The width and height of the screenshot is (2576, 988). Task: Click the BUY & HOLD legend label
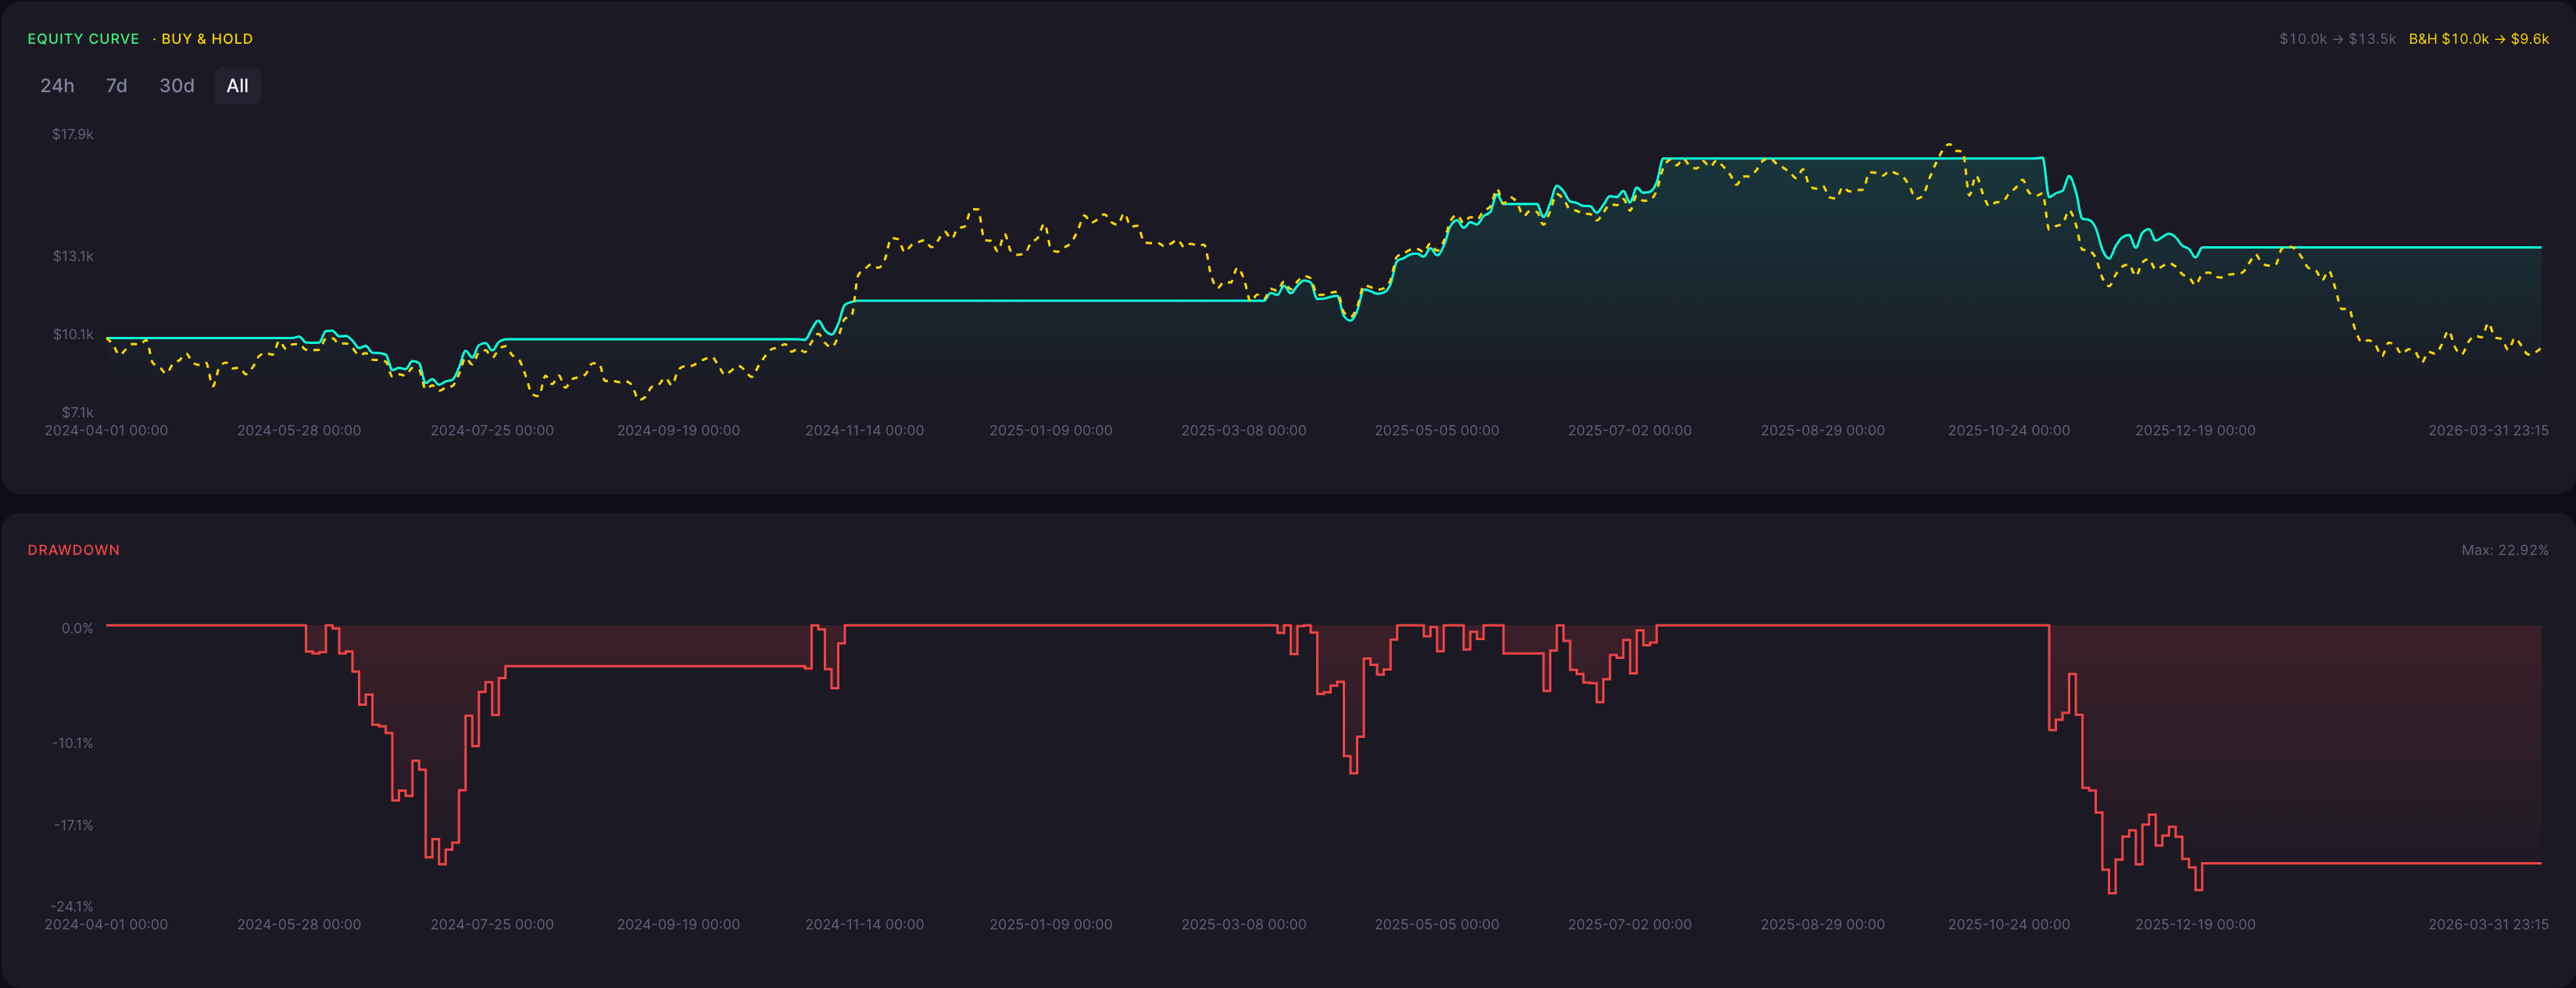click(206, 39)
